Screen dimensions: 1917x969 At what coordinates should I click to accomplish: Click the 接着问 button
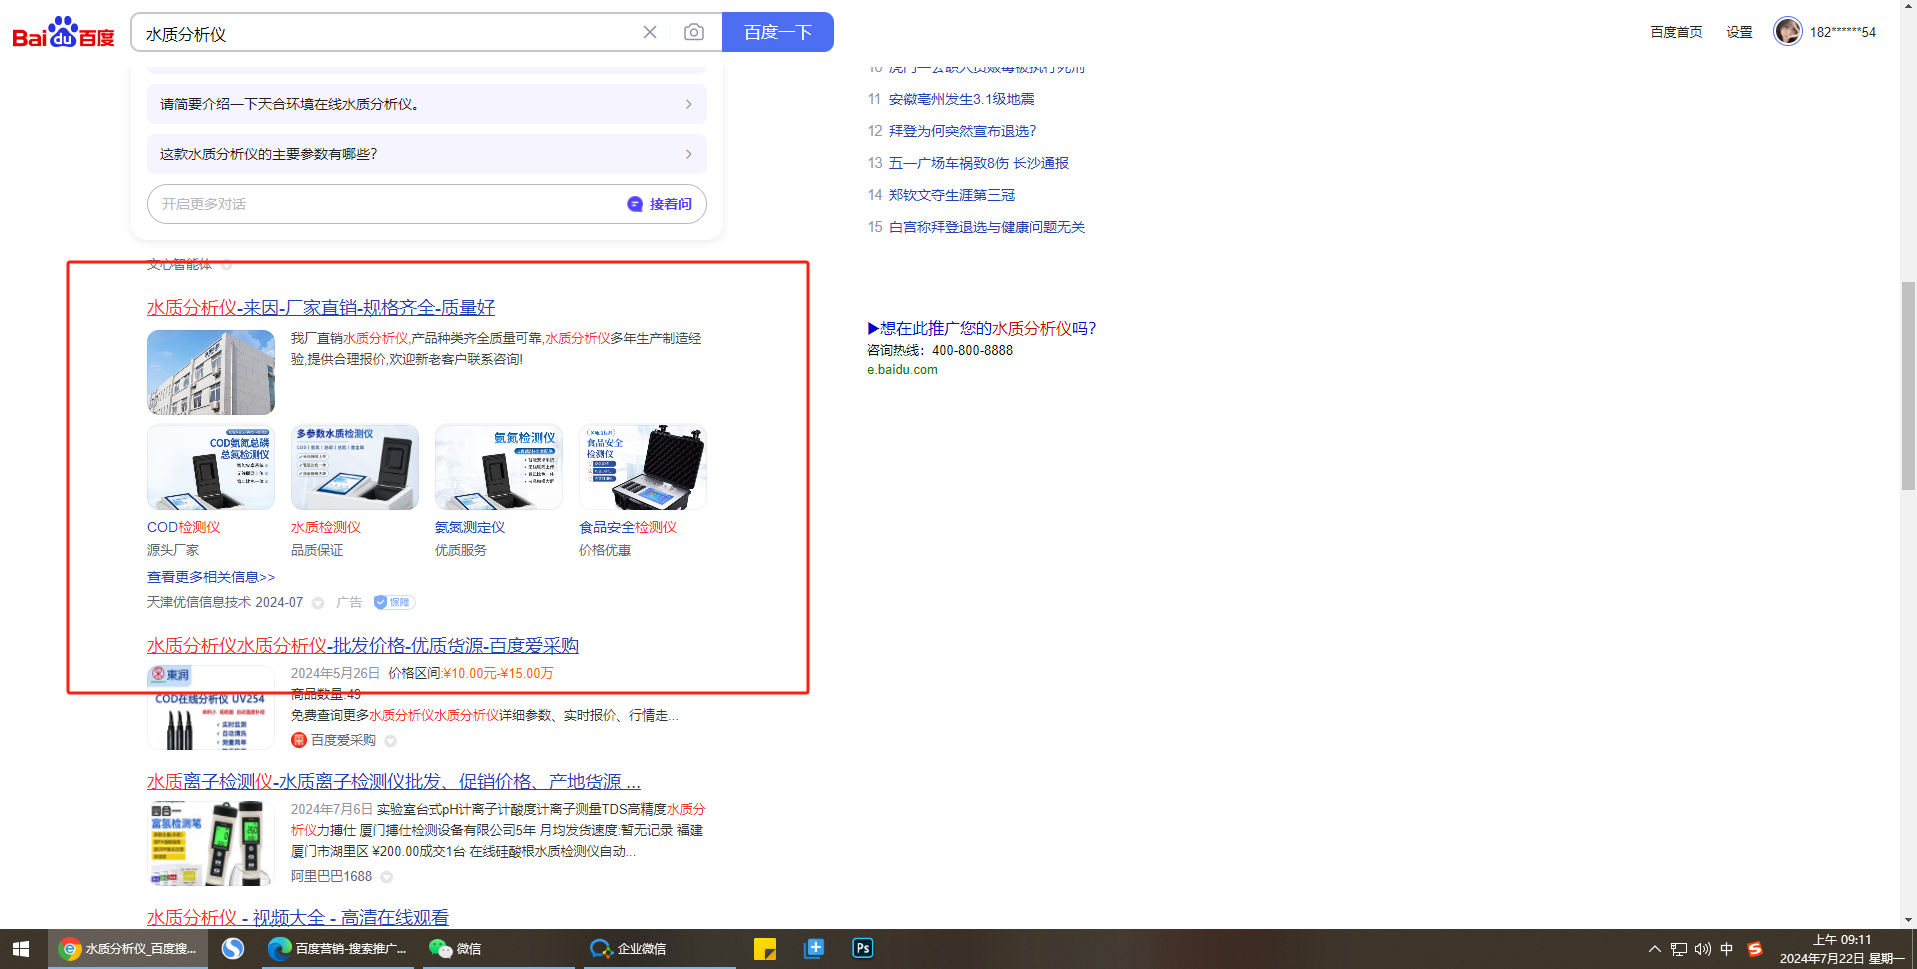click(660, 204)
